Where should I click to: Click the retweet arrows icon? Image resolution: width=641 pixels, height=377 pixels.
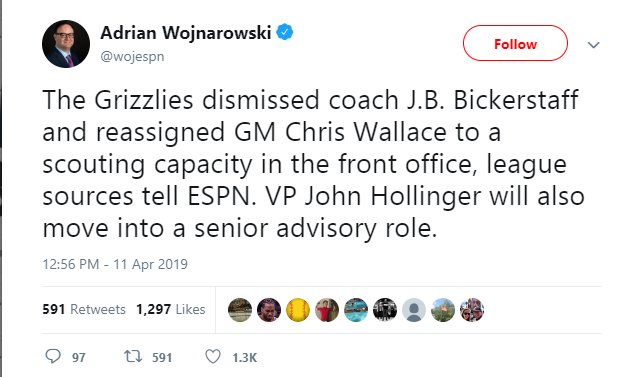[133, 357]
